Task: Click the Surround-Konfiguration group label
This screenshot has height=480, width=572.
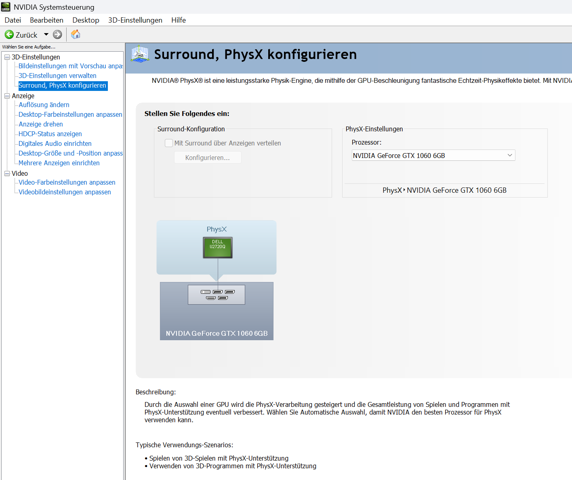Action: click(191, 129)
